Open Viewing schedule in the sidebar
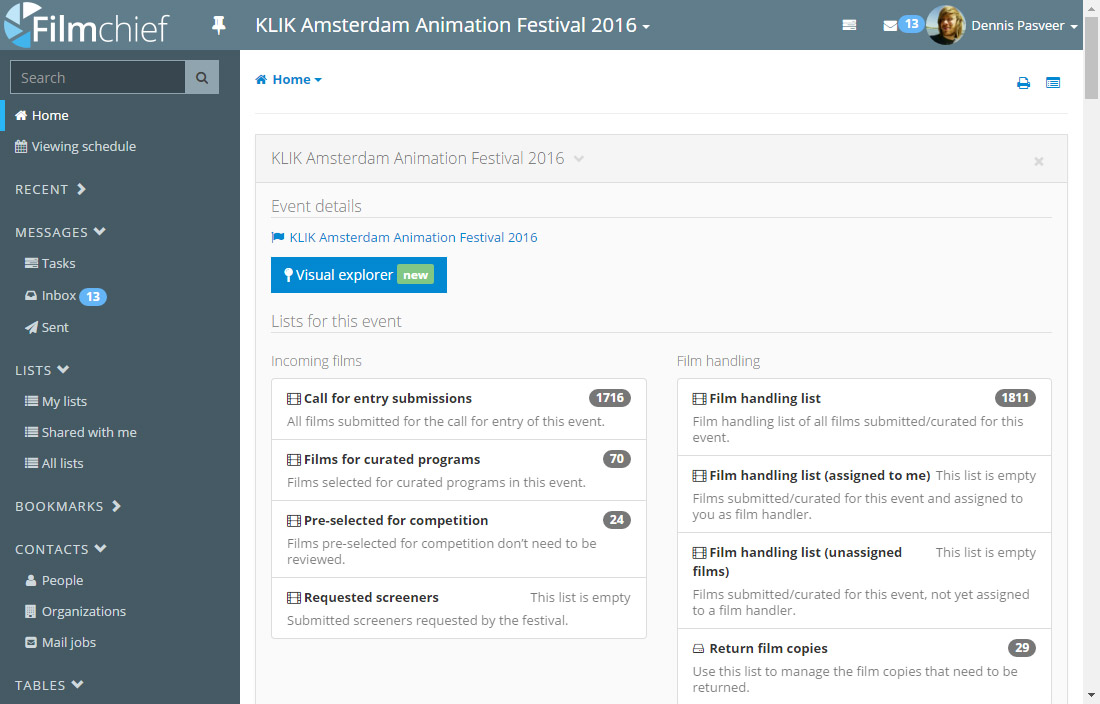The image size is (1100, 704). [83, 146]
